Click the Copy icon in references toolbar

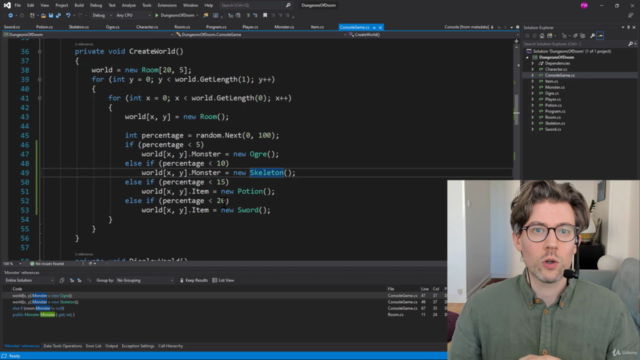coord(62,280)
